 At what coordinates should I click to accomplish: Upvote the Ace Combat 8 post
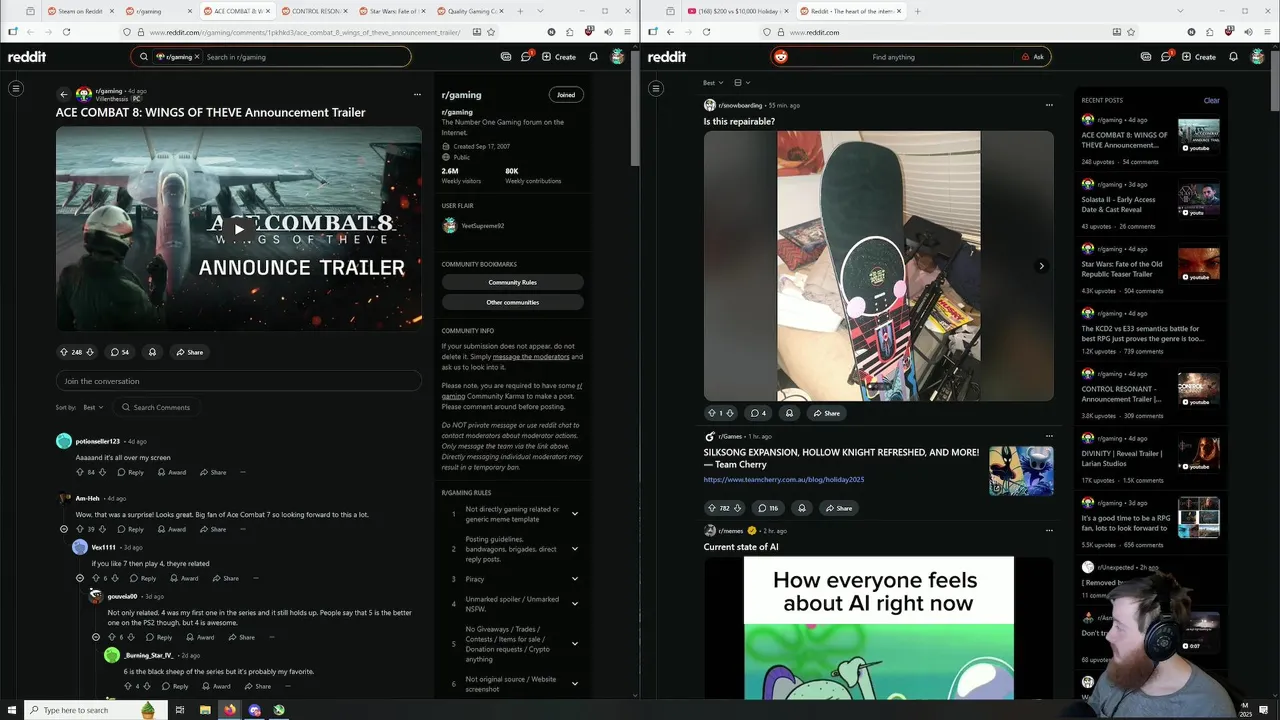pyautogui.click(x=64, y=352)
